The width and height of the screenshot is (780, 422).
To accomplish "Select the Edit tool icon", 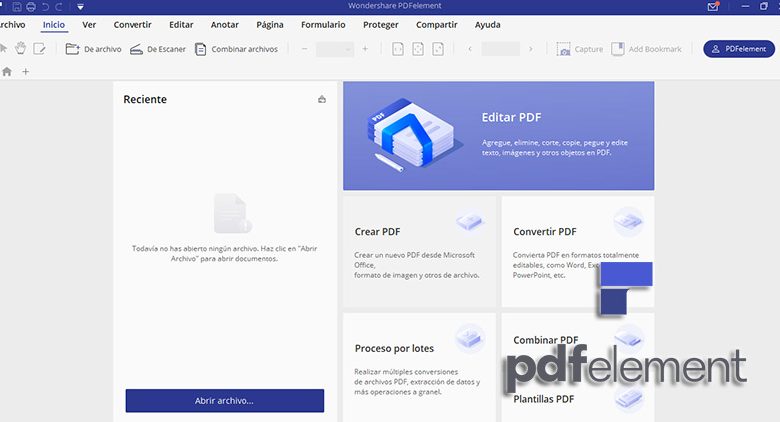I will (39, 48).
